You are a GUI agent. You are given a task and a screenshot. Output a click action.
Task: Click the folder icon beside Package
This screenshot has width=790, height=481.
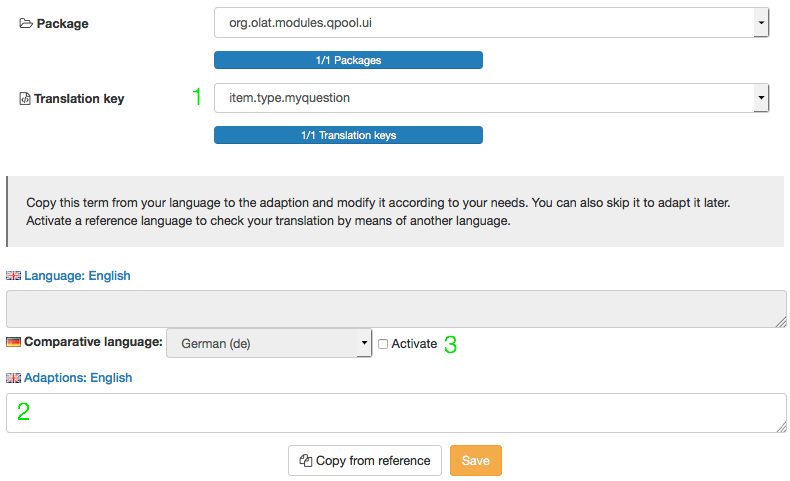(26, 23)
